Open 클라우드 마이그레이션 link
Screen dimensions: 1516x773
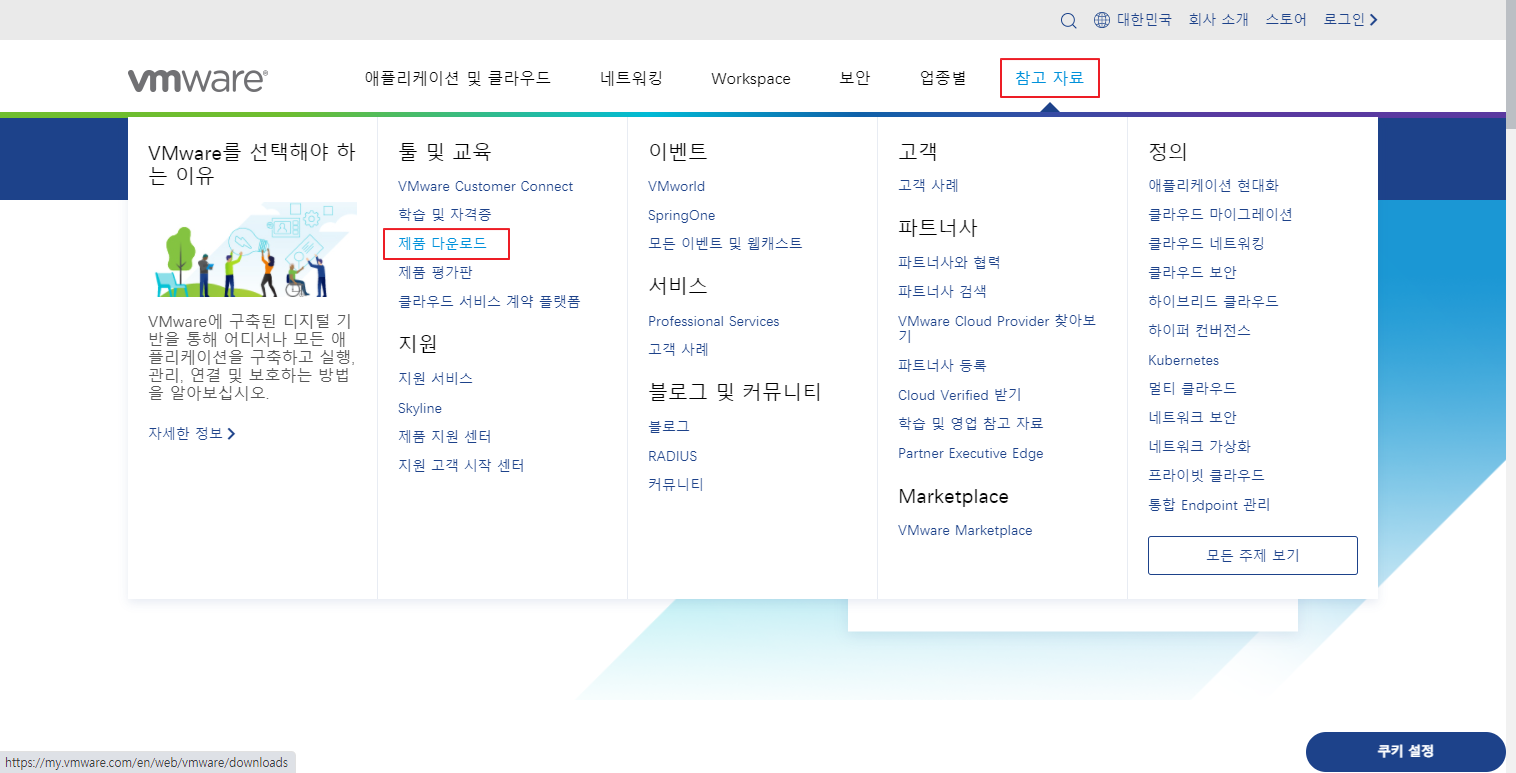[1220, 215]
